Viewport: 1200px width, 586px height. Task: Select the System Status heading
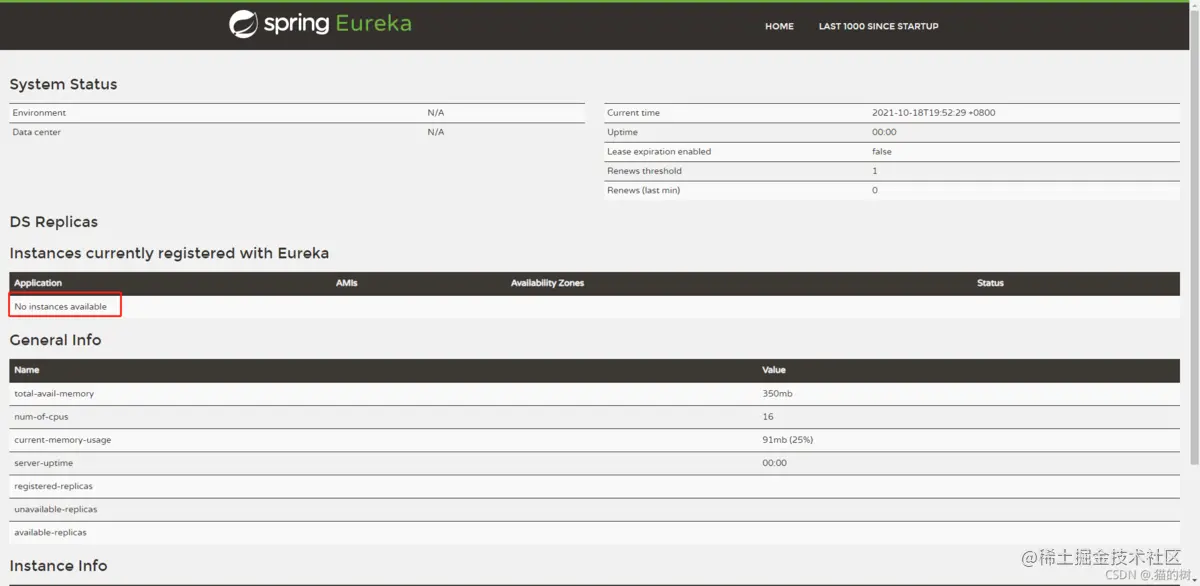(63, 84)
